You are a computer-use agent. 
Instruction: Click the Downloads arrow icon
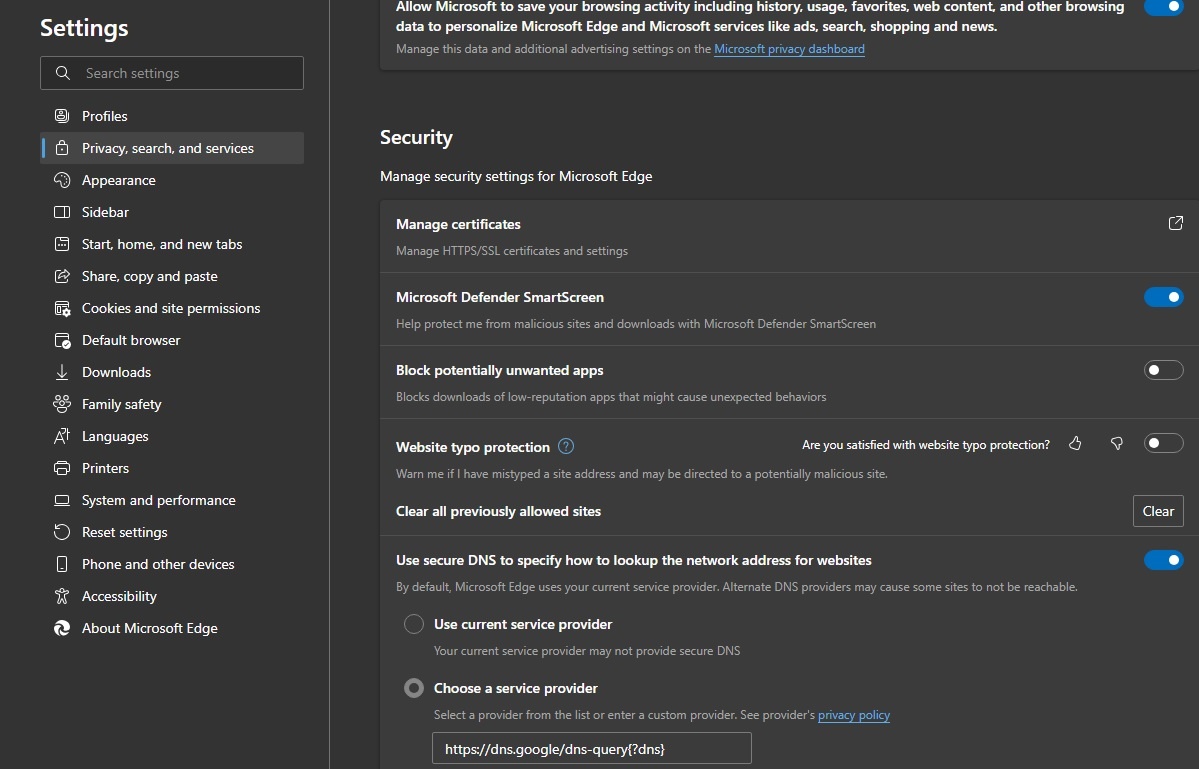click(x=62, y=372)
